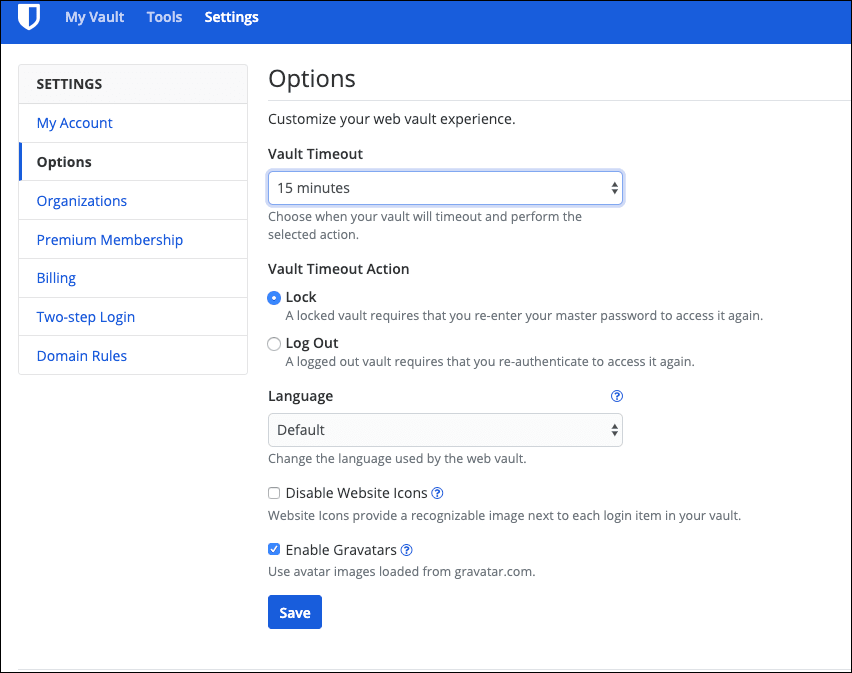Click help icon beside Disable Website Icons
Screen dimensions: 852x673
(437, 493)
